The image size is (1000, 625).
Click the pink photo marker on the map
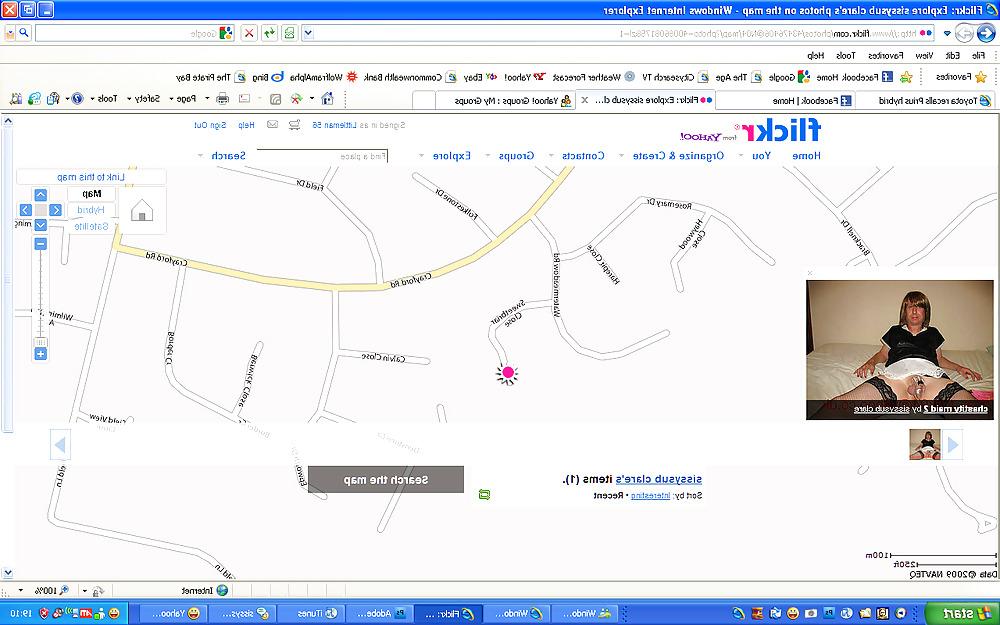click(508, 372)
